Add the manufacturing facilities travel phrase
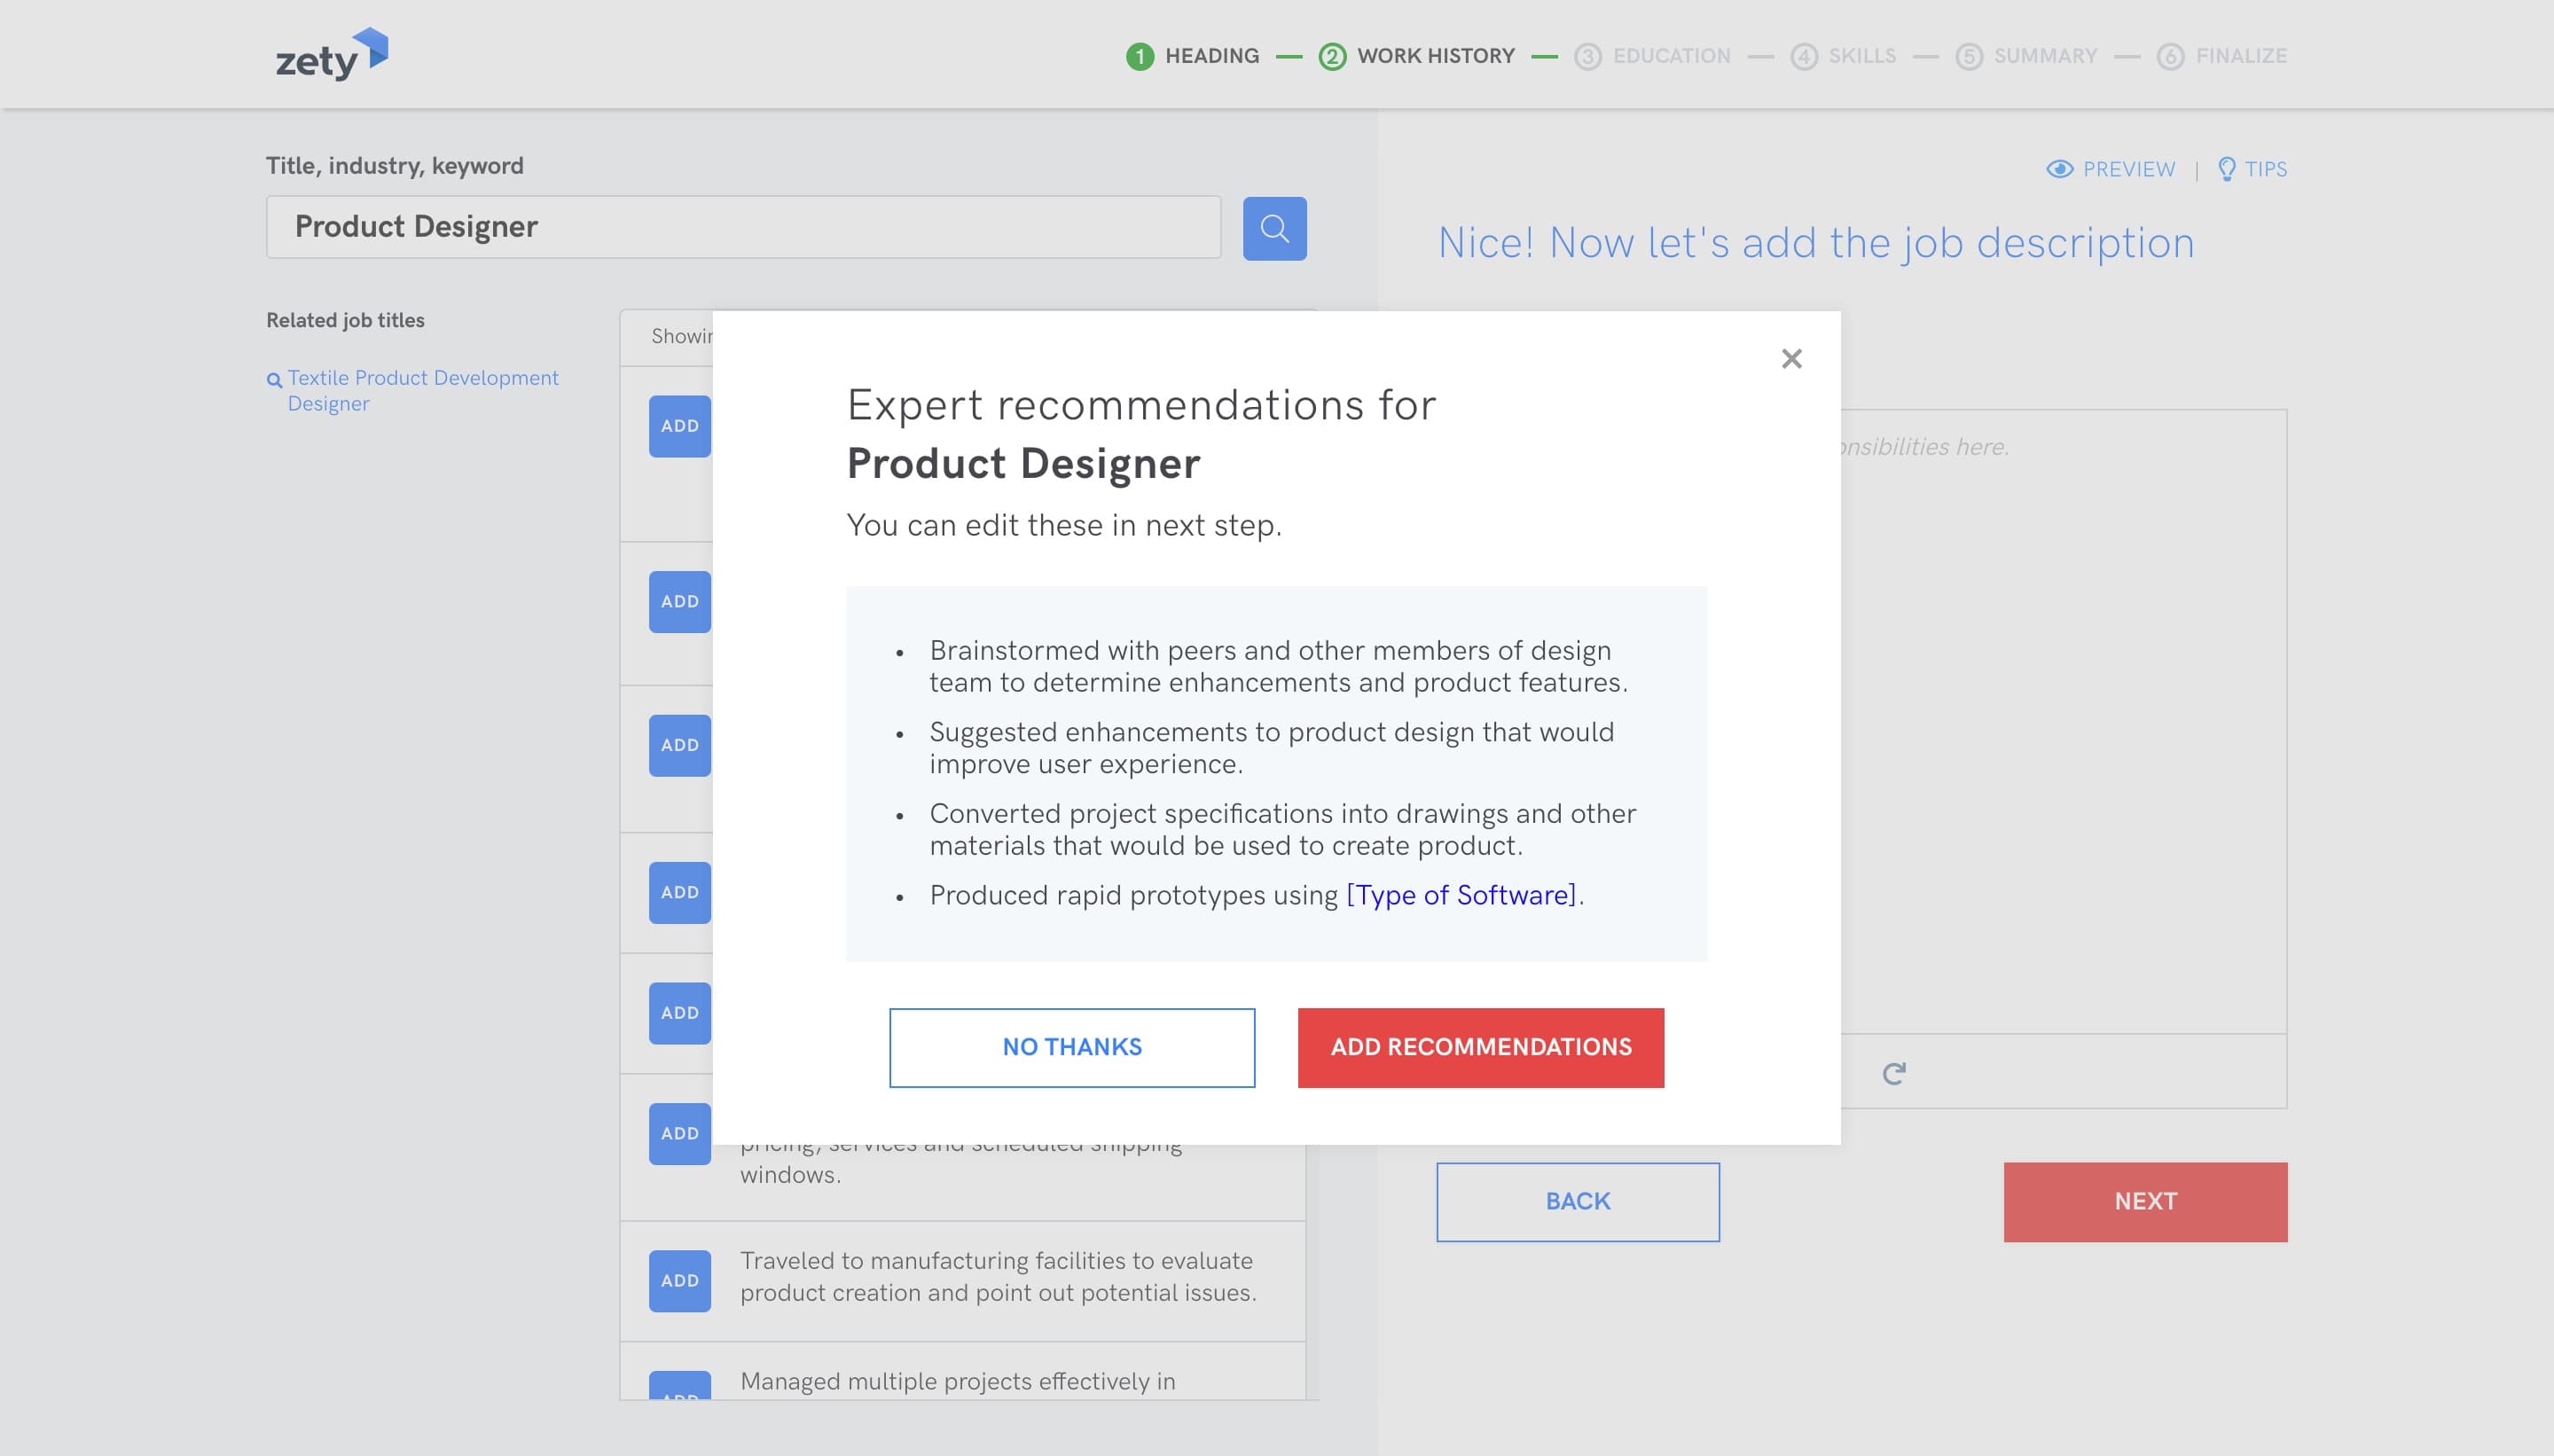This screenshot has width=2554, height=1456. 679,1280
